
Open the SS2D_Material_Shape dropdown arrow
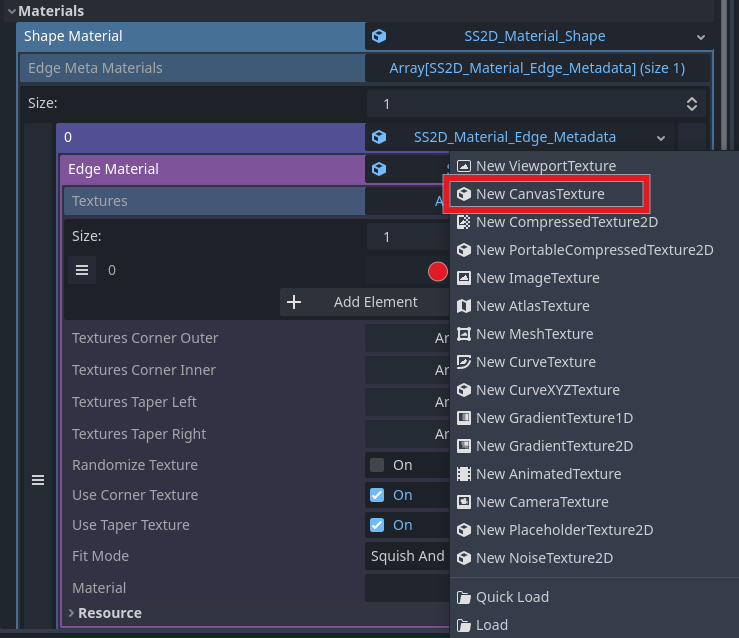coord(700,37)
